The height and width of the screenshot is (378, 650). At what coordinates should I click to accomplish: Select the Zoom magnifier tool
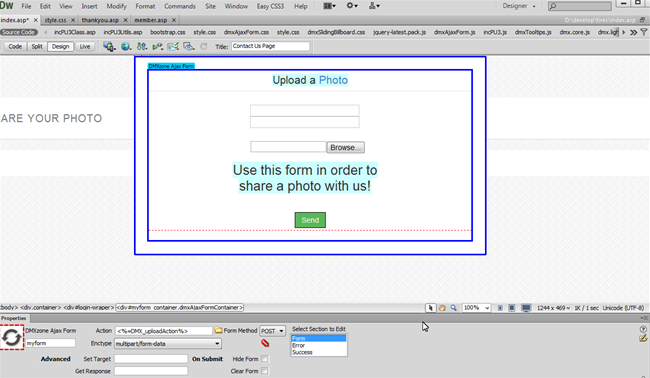click(454, 308)
